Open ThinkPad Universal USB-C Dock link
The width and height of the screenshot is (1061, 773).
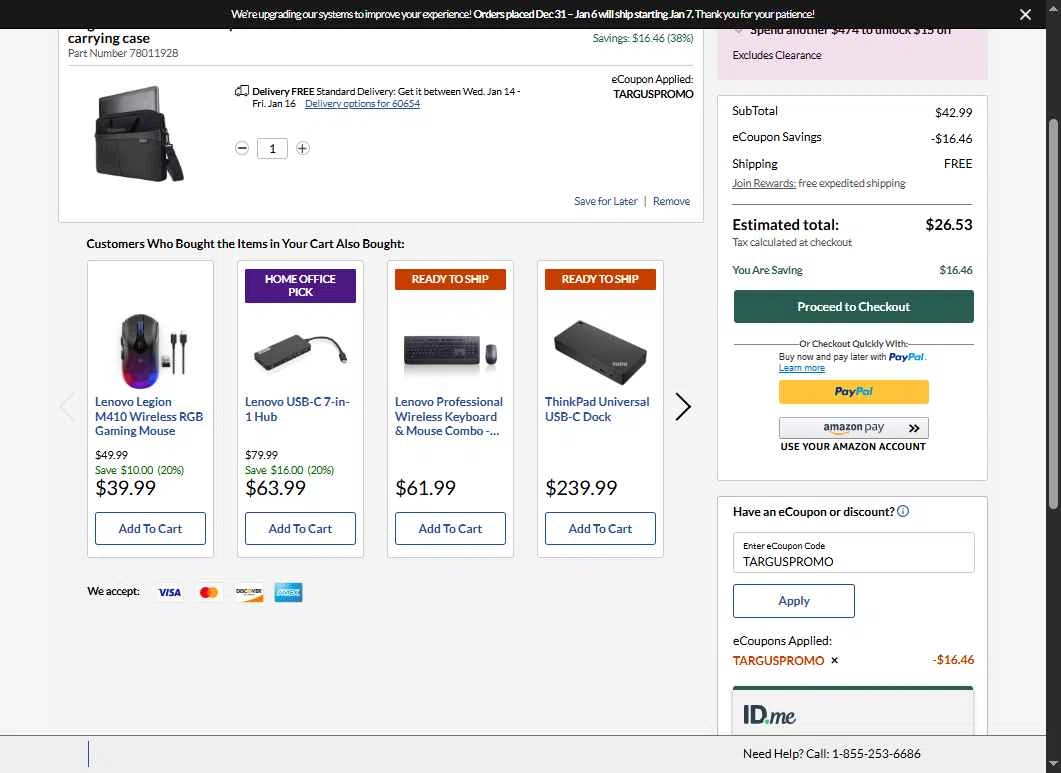(597, 409)
